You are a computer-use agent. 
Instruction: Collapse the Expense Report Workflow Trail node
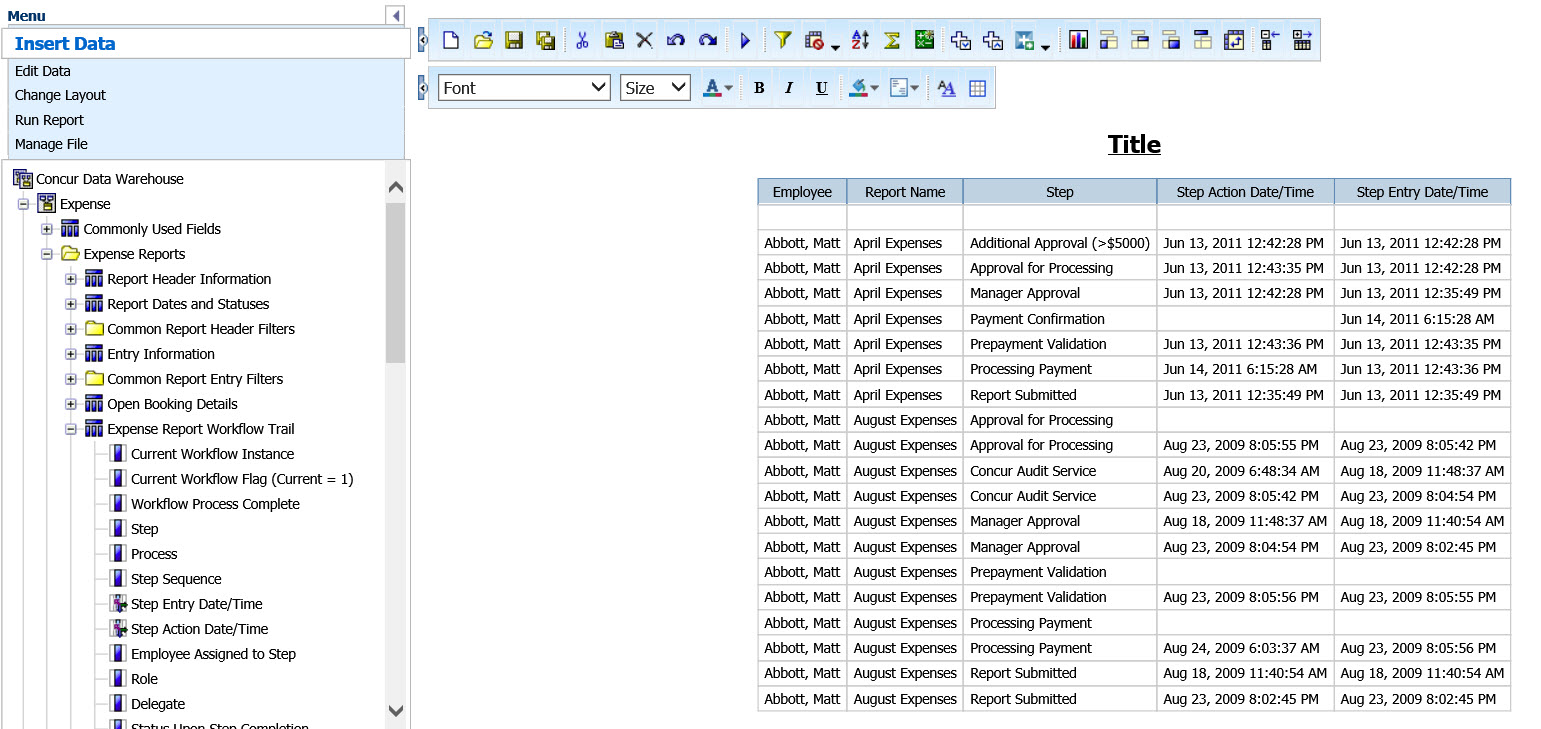pyautogui.click(x=71, y=429)
